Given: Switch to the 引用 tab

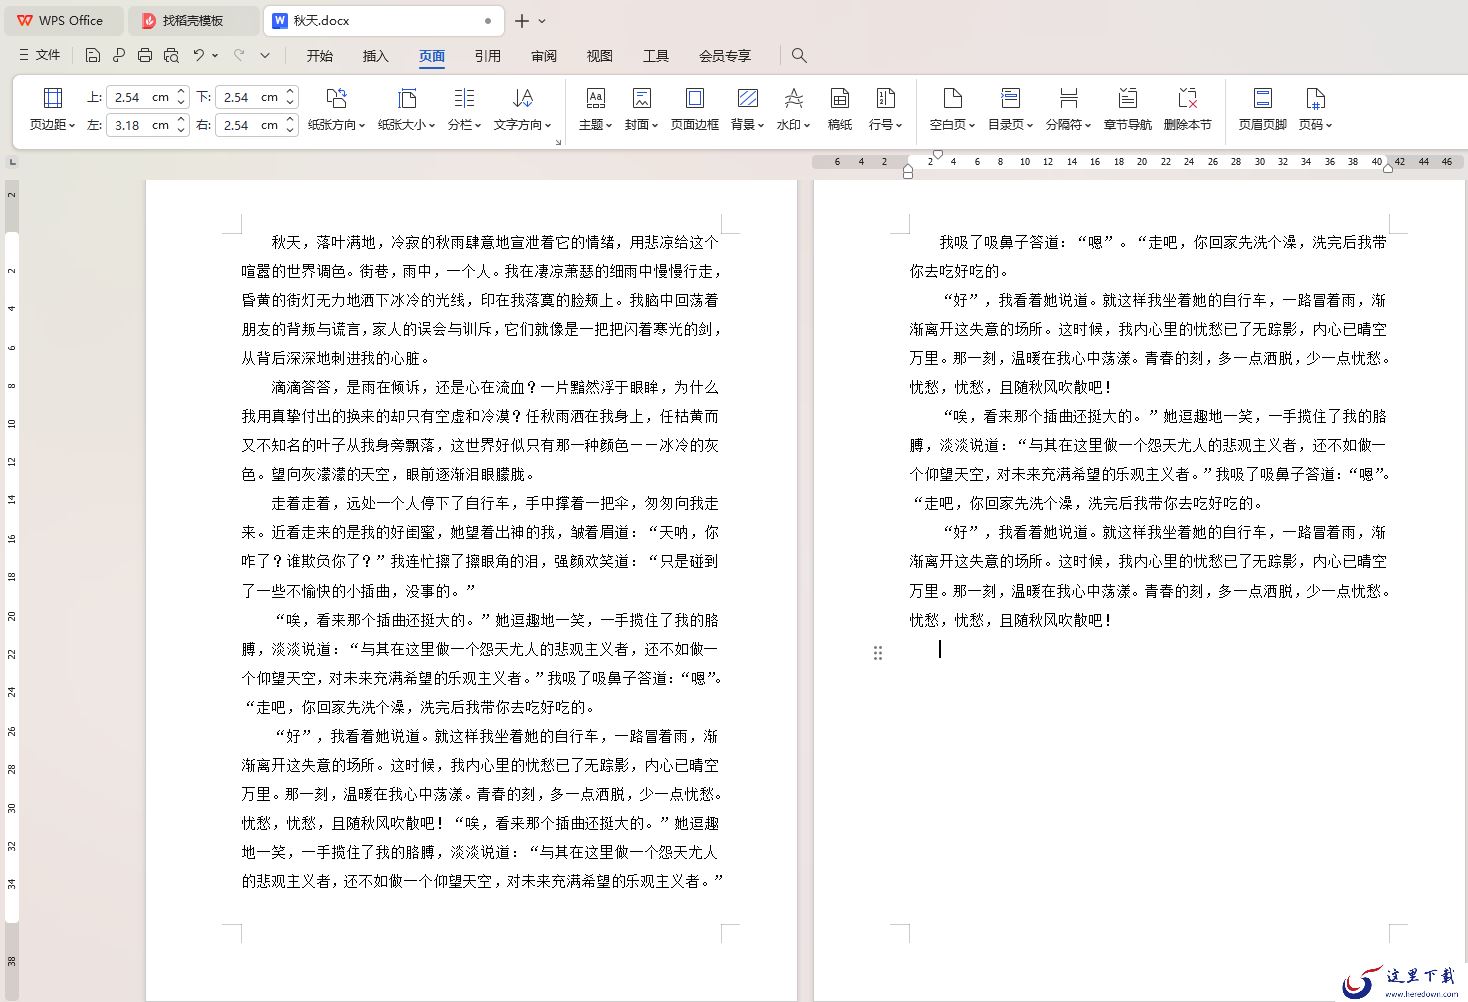Looking at the screenshot, I should (x=488, y=55).
